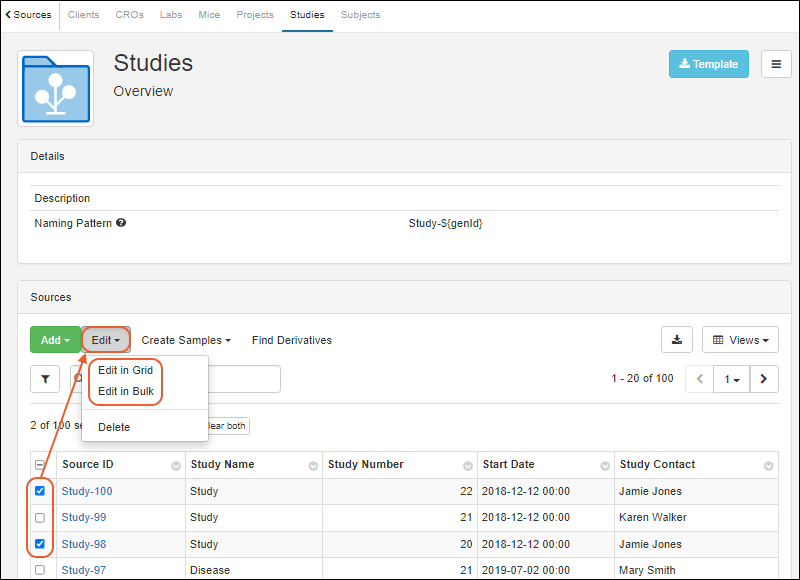
Task: Switch to the Subjects tab
Action: coord(360,15)
